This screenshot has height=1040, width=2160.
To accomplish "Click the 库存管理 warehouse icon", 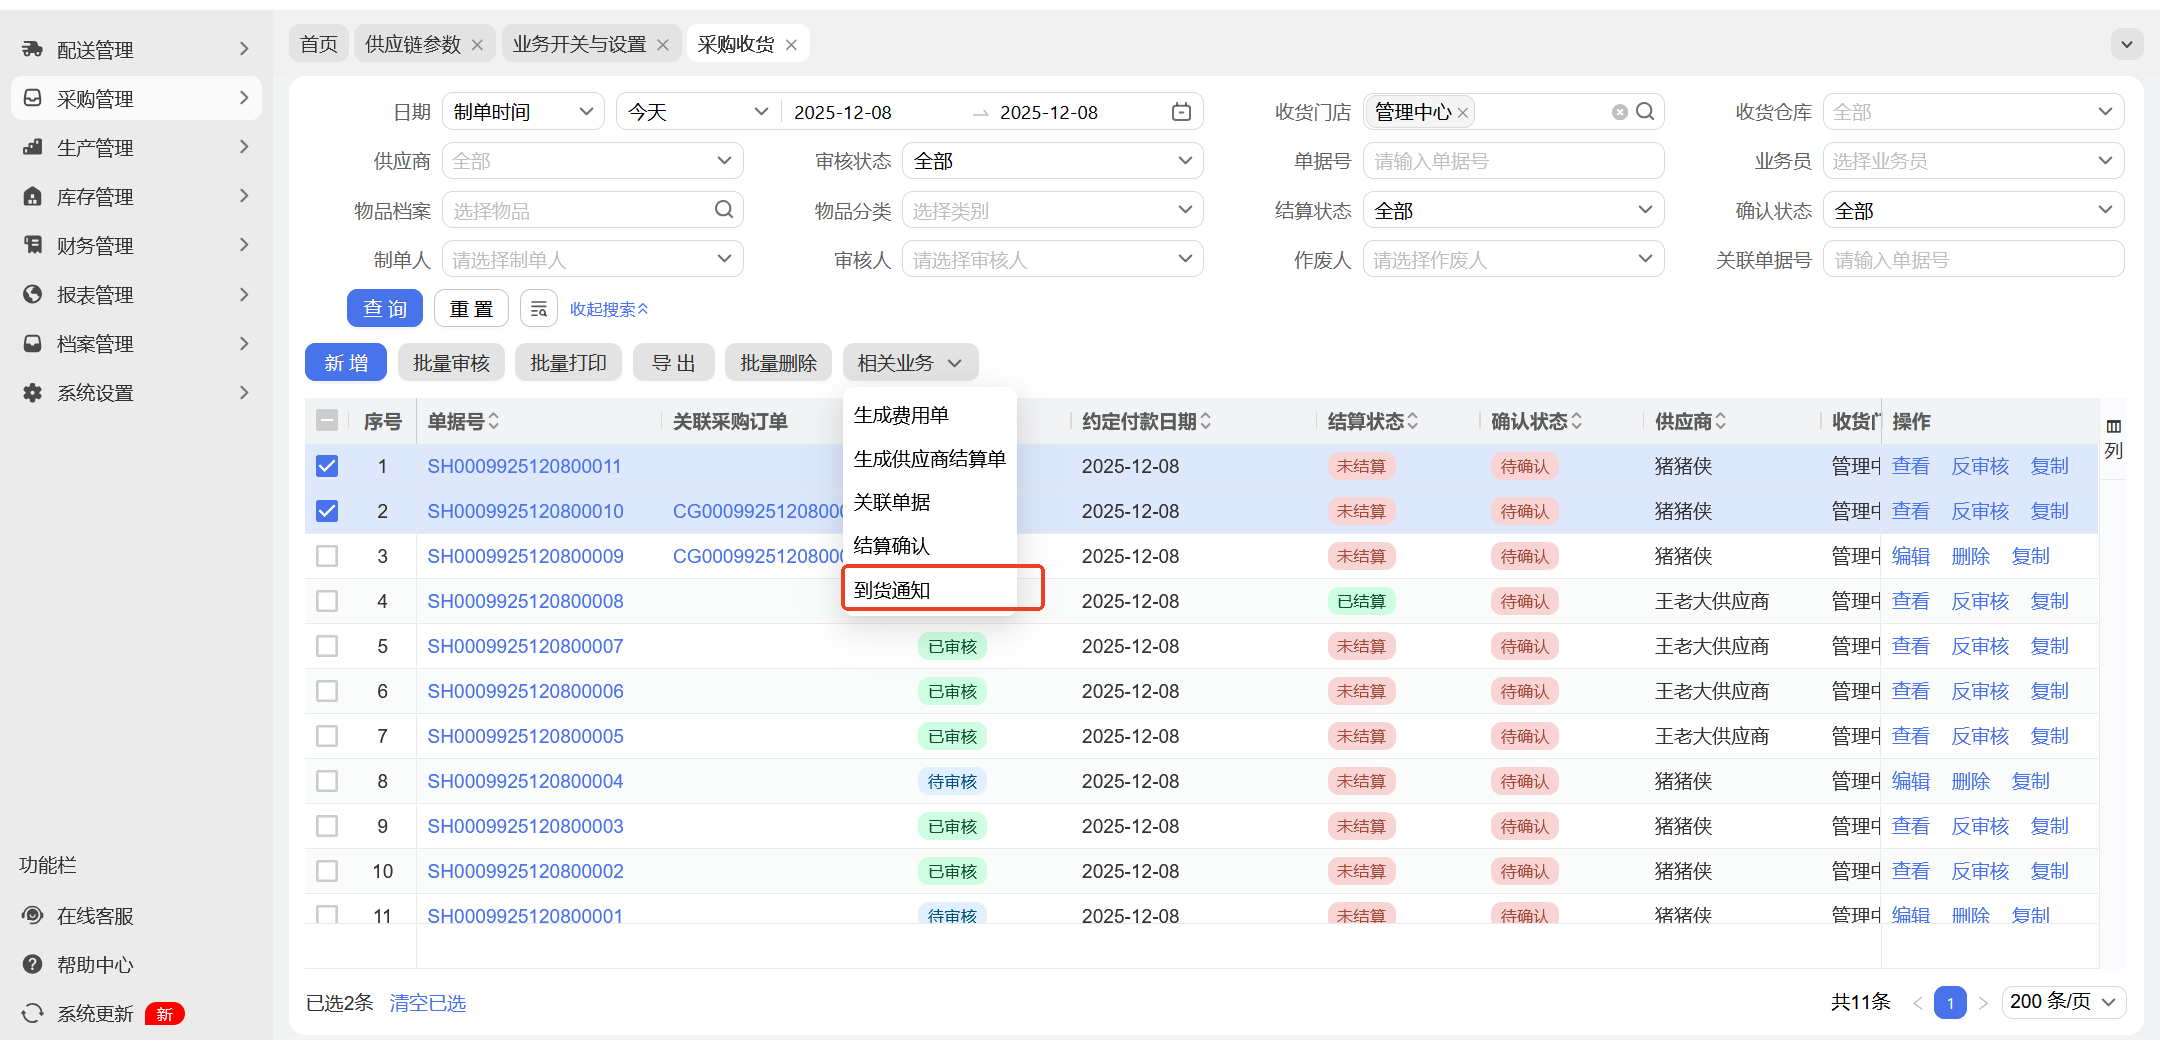I will pos(33,196).
